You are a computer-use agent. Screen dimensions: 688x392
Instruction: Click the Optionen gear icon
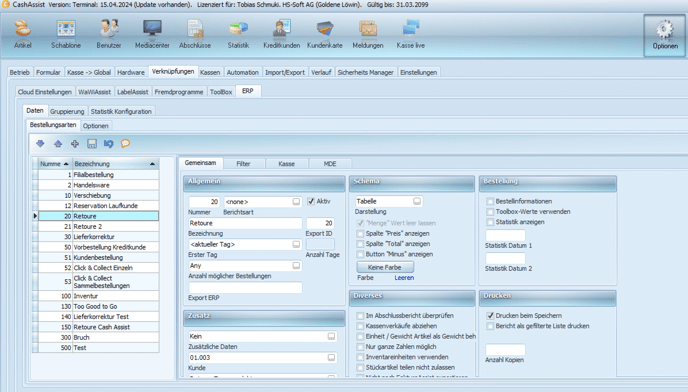pyautogui.click(x=665, y=30)
